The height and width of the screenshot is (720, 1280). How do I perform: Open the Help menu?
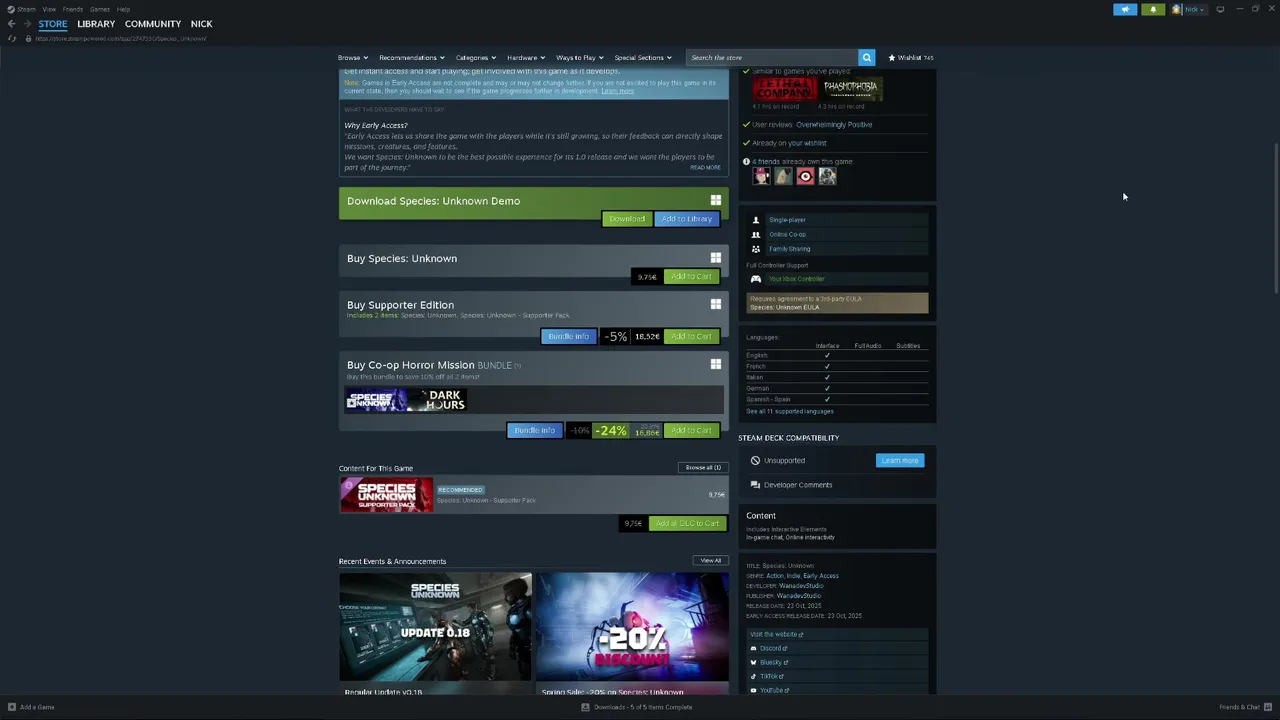(123, 9)
